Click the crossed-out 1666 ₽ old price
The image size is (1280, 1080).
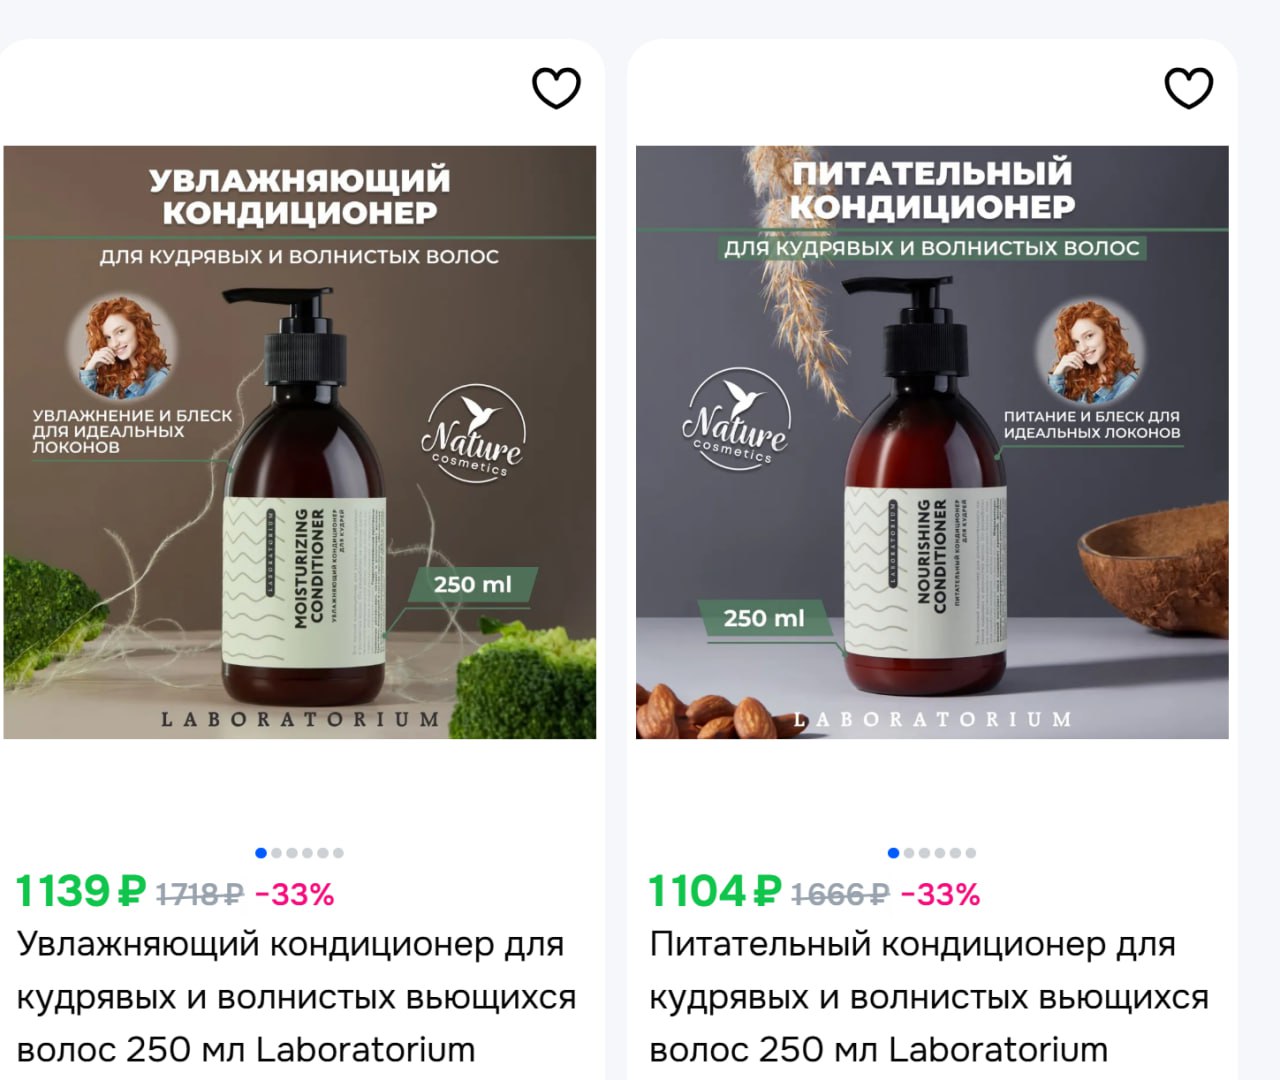[840, 894]
